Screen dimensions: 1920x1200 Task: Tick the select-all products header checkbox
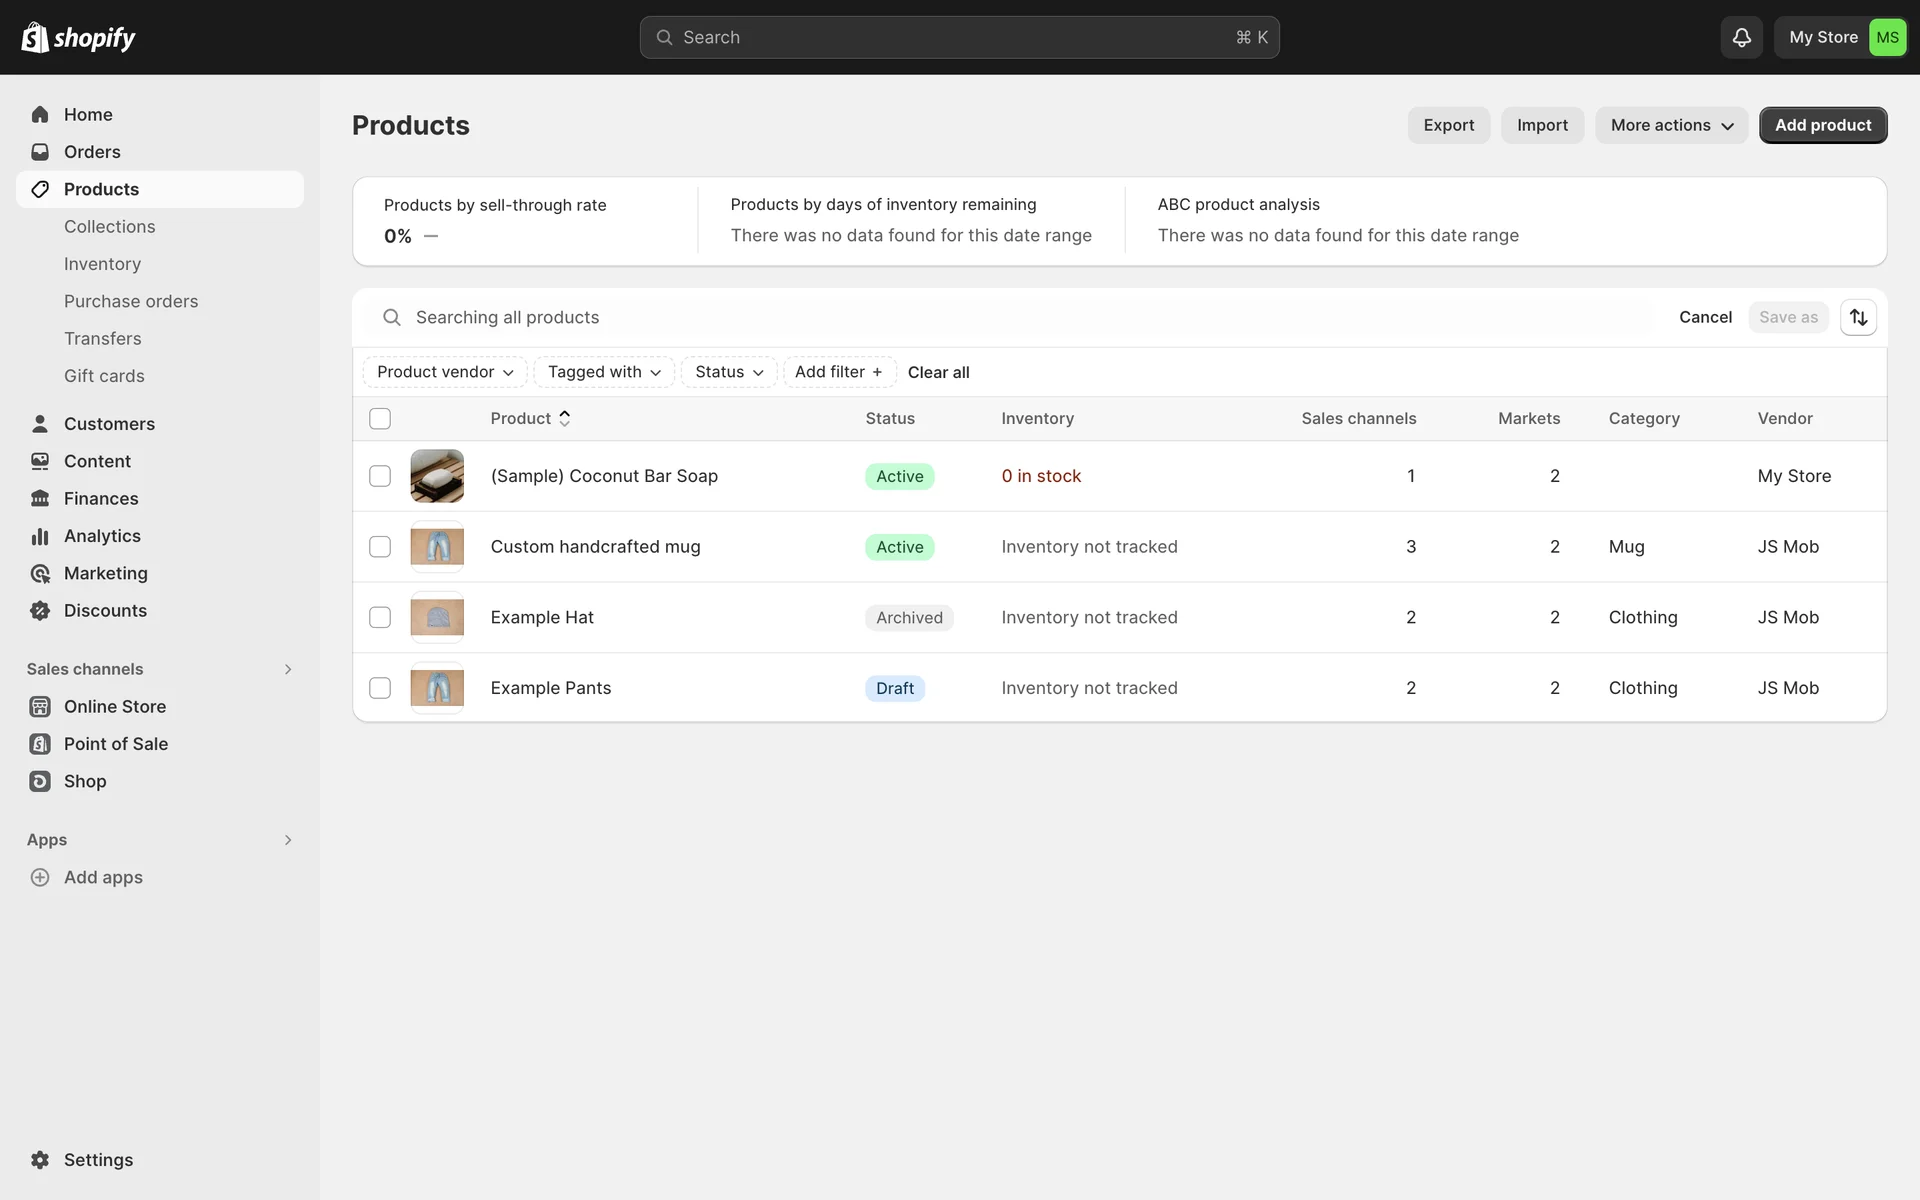(380, 419)
